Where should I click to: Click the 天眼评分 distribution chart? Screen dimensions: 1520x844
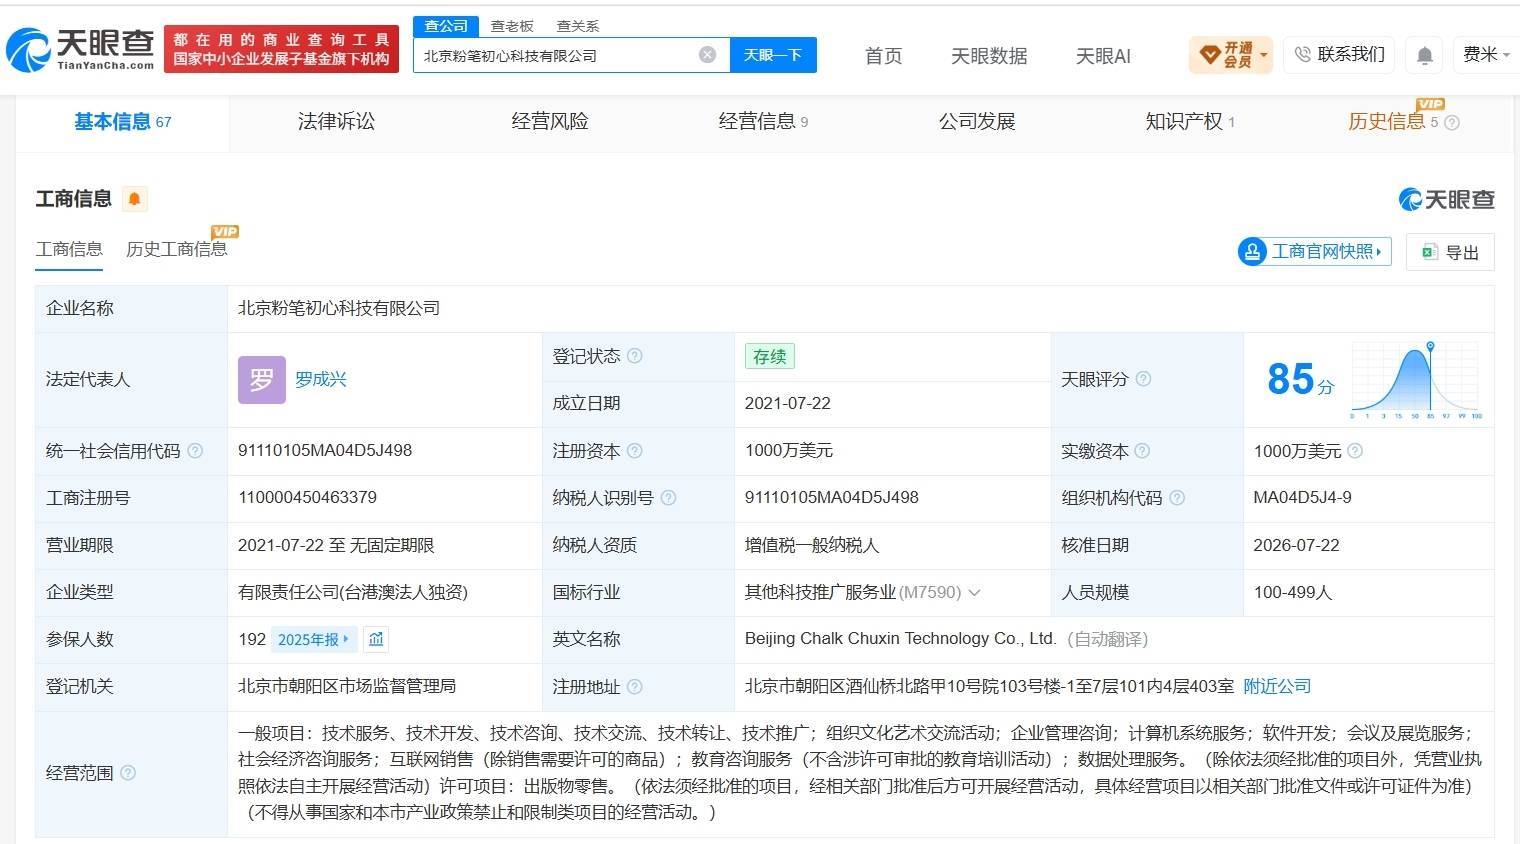(x=1416, y=380)
